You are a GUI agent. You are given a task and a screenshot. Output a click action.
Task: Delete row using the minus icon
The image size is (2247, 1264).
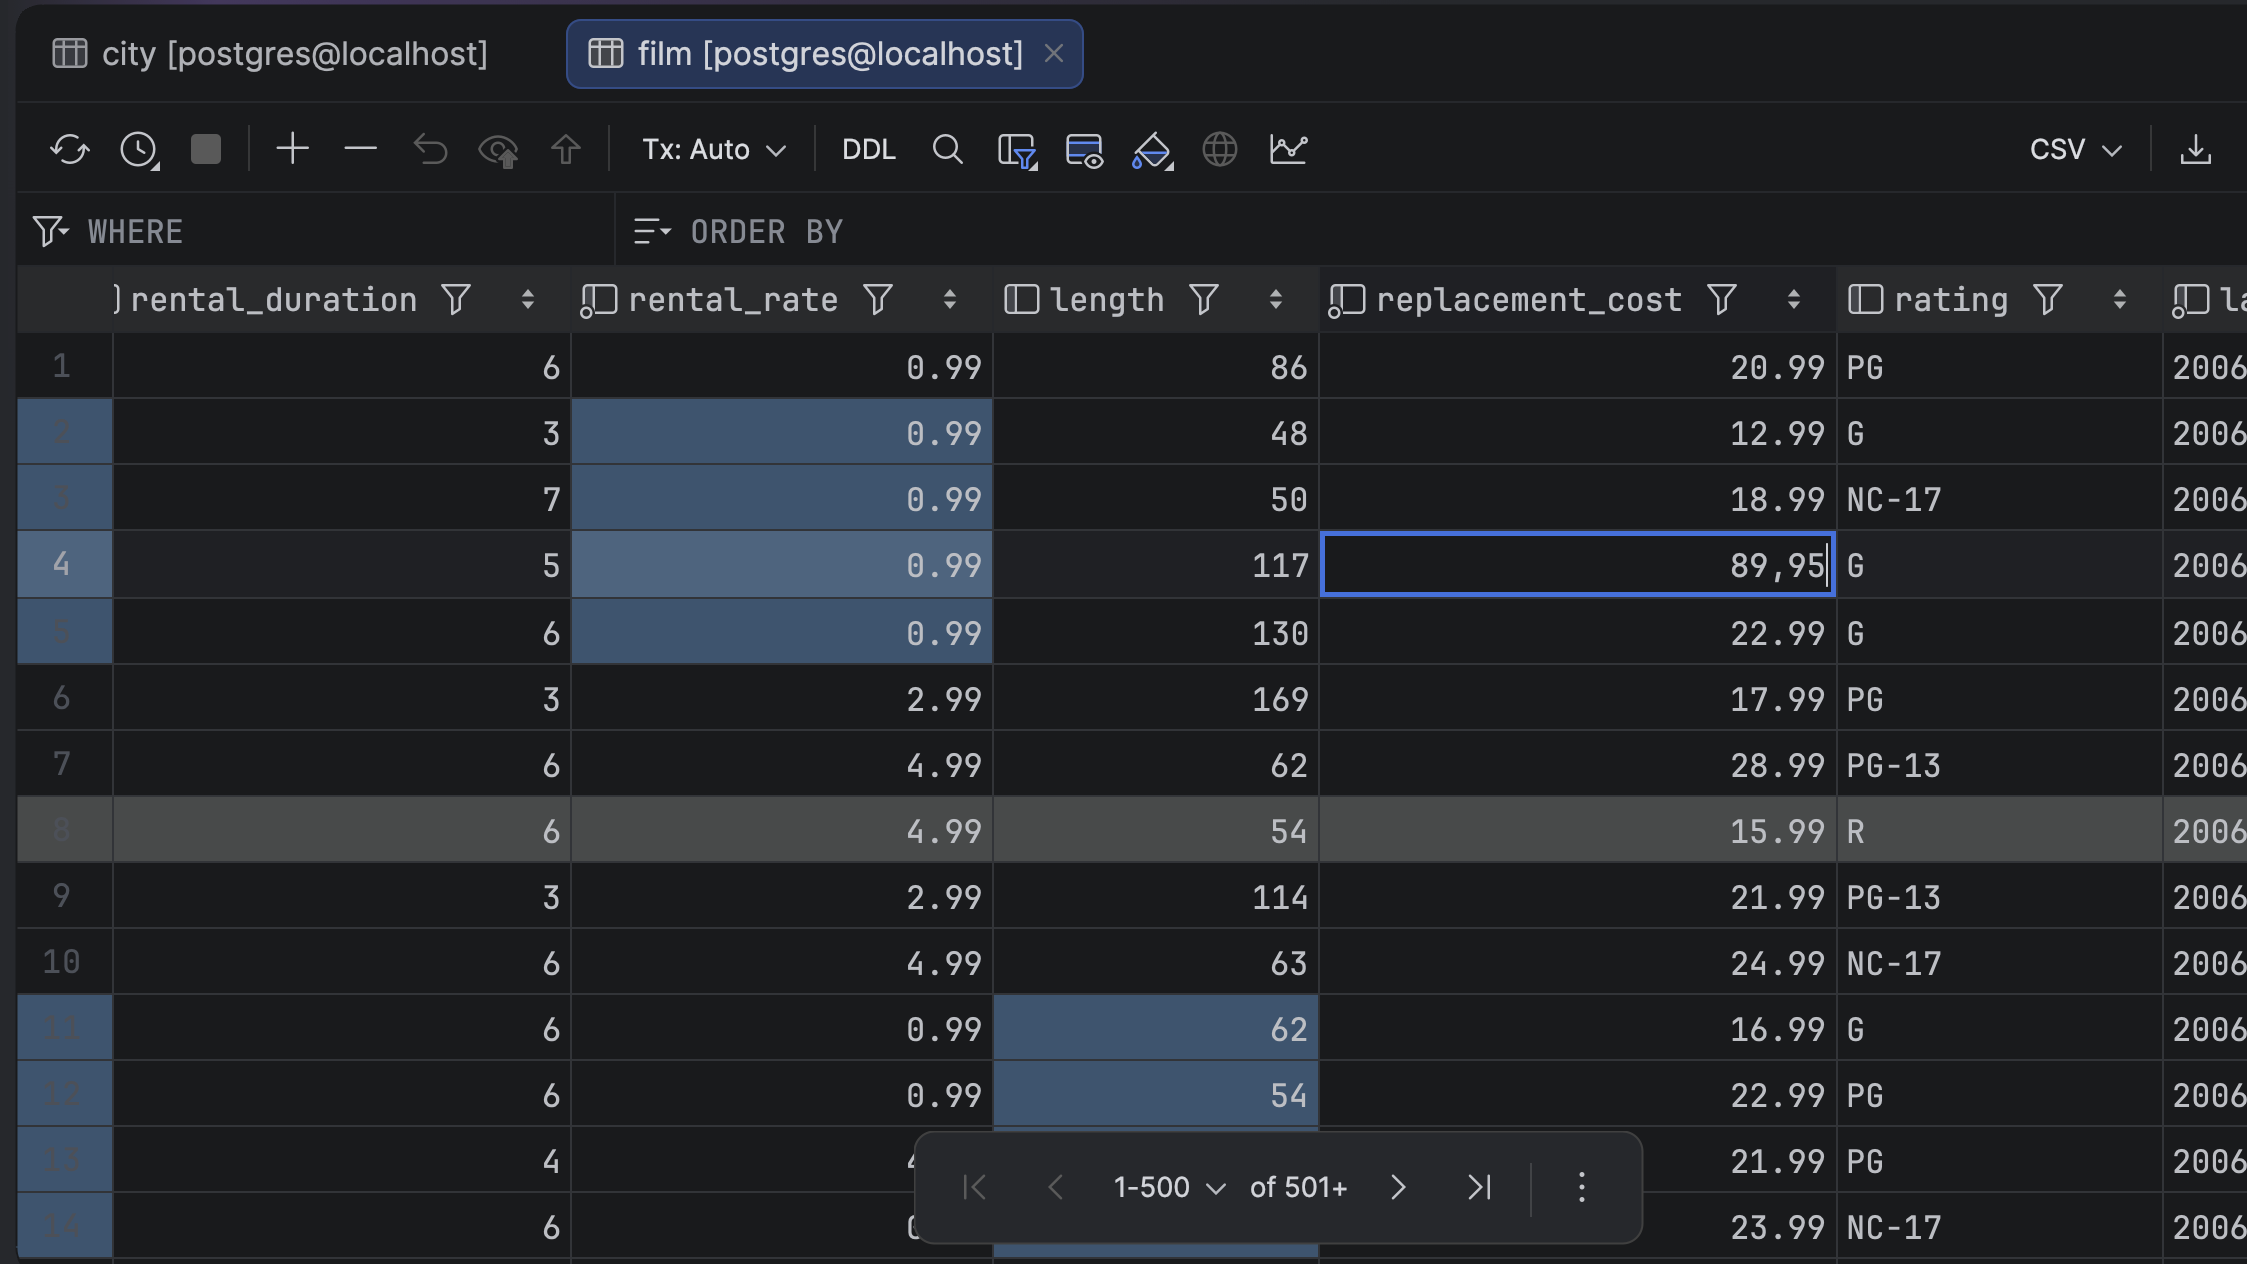360,150
